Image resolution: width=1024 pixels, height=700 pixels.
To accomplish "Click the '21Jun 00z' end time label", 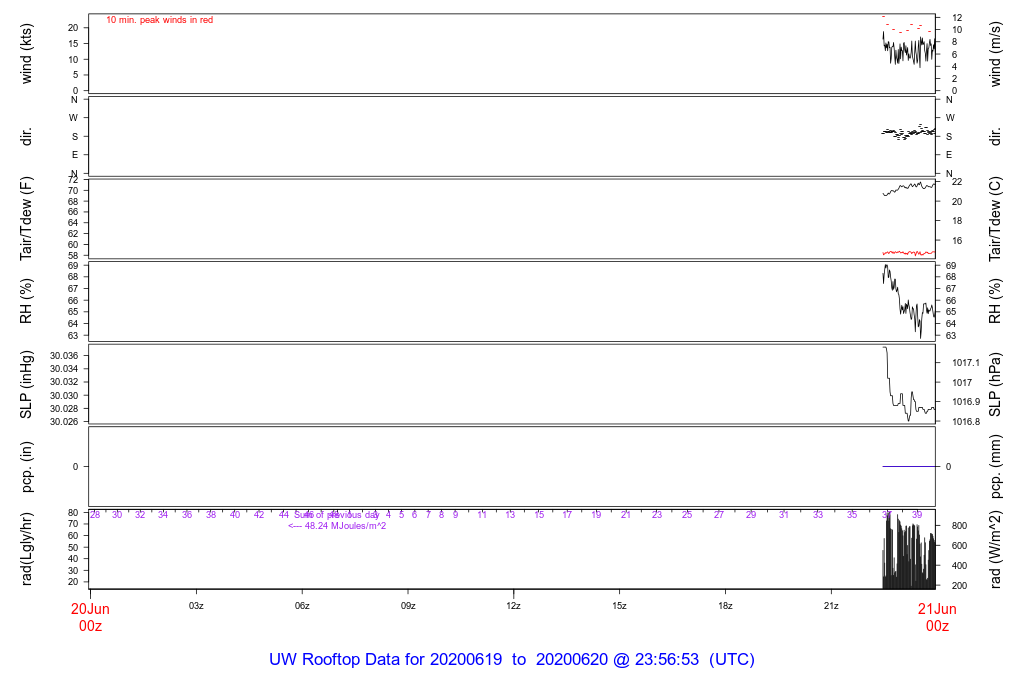I will tap(937, 617).
